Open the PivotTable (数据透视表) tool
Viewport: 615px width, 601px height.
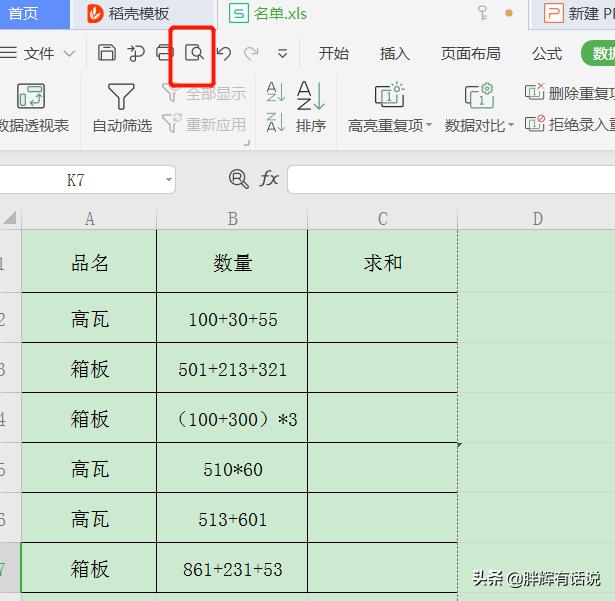click(x=32, y=108)
